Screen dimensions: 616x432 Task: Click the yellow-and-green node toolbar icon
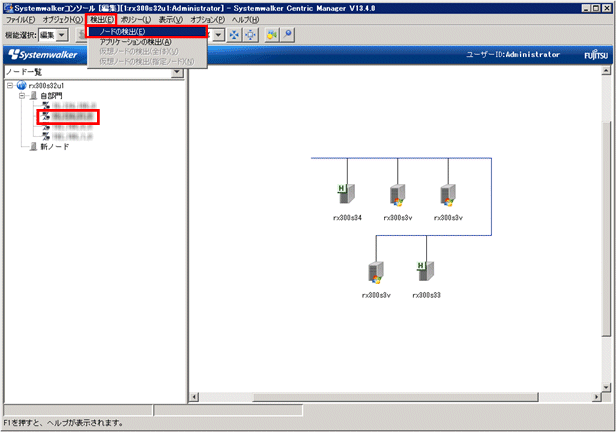(271, 35)
